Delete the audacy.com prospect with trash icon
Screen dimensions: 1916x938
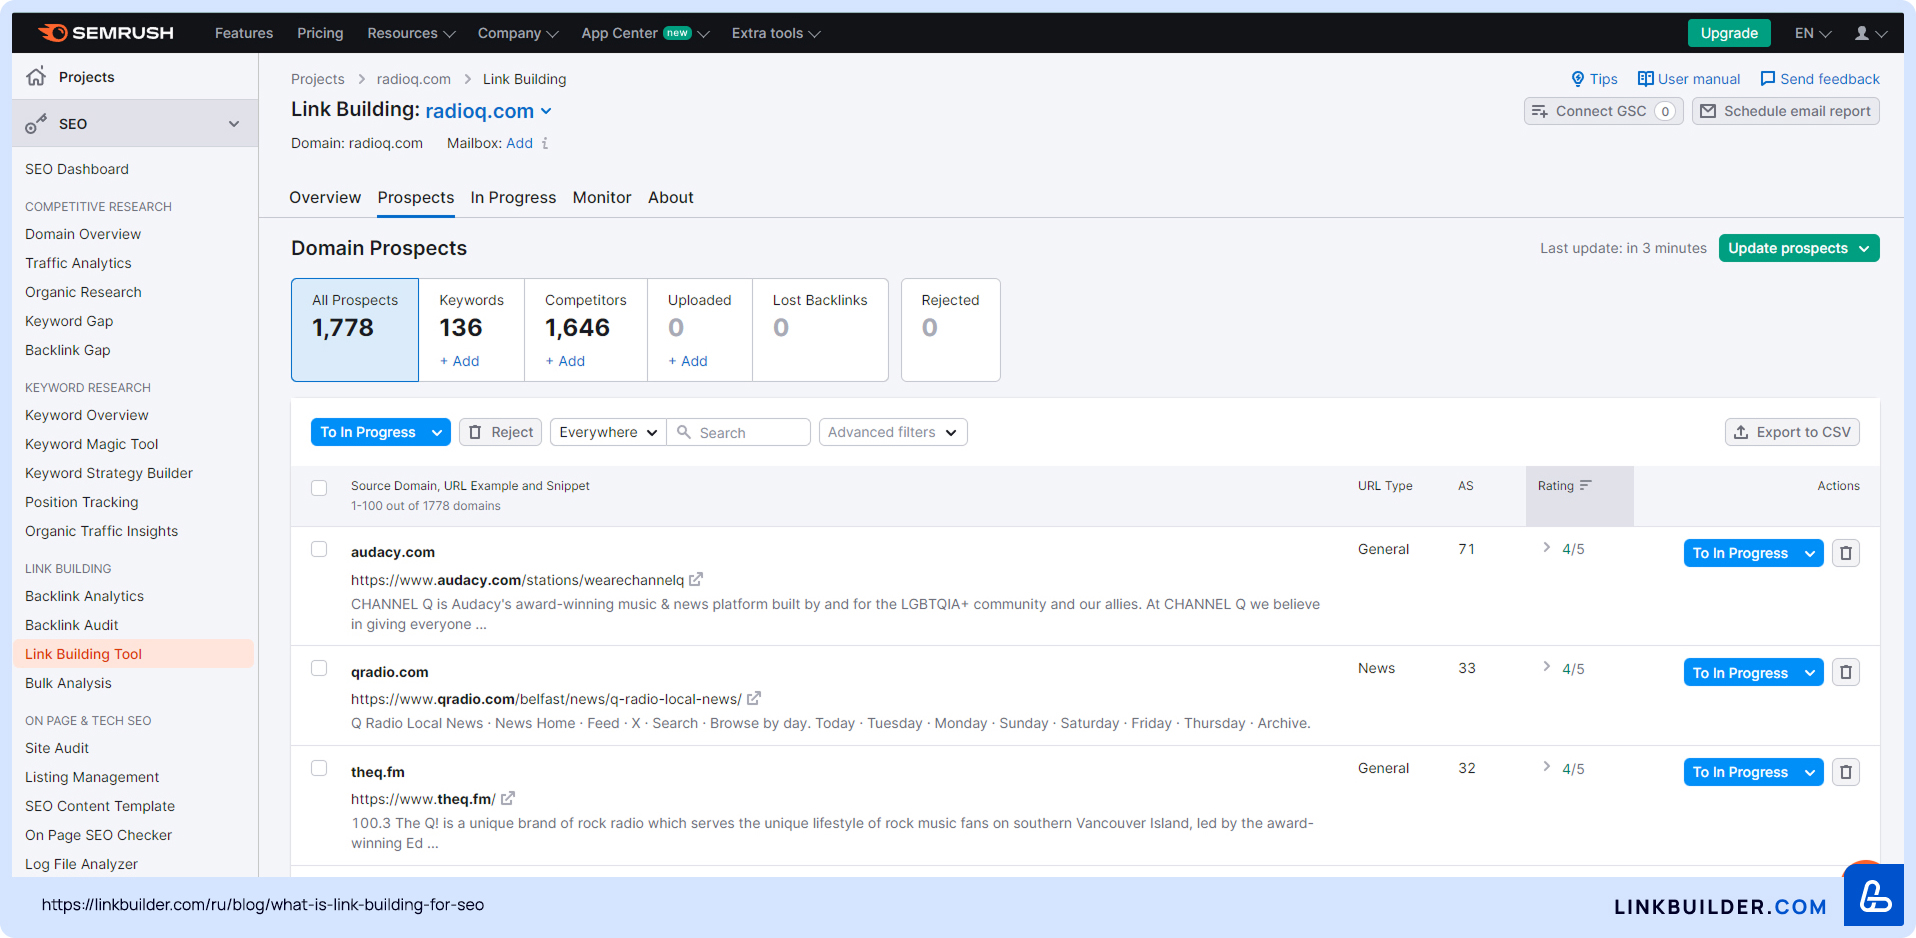pyautogui.click(x=1846, y=553)
